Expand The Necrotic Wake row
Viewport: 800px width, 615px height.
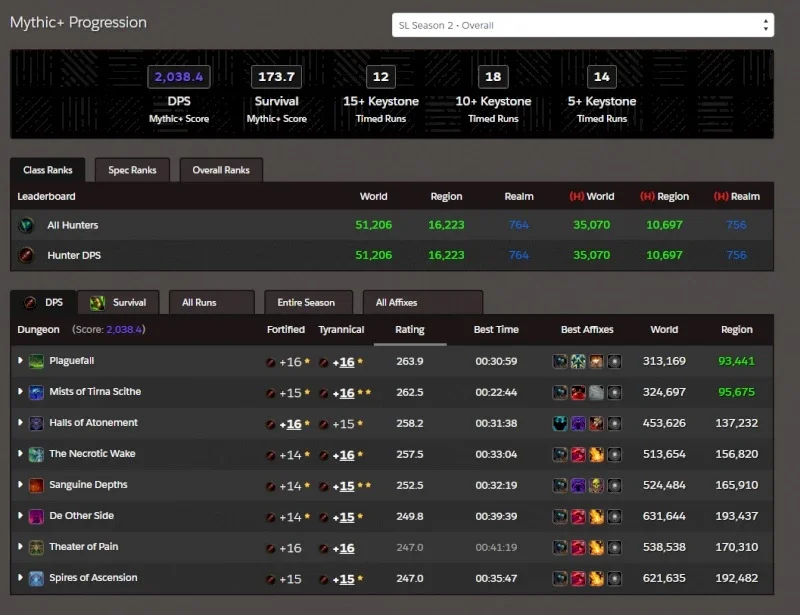pyautogui.click(x=20, y=453)
